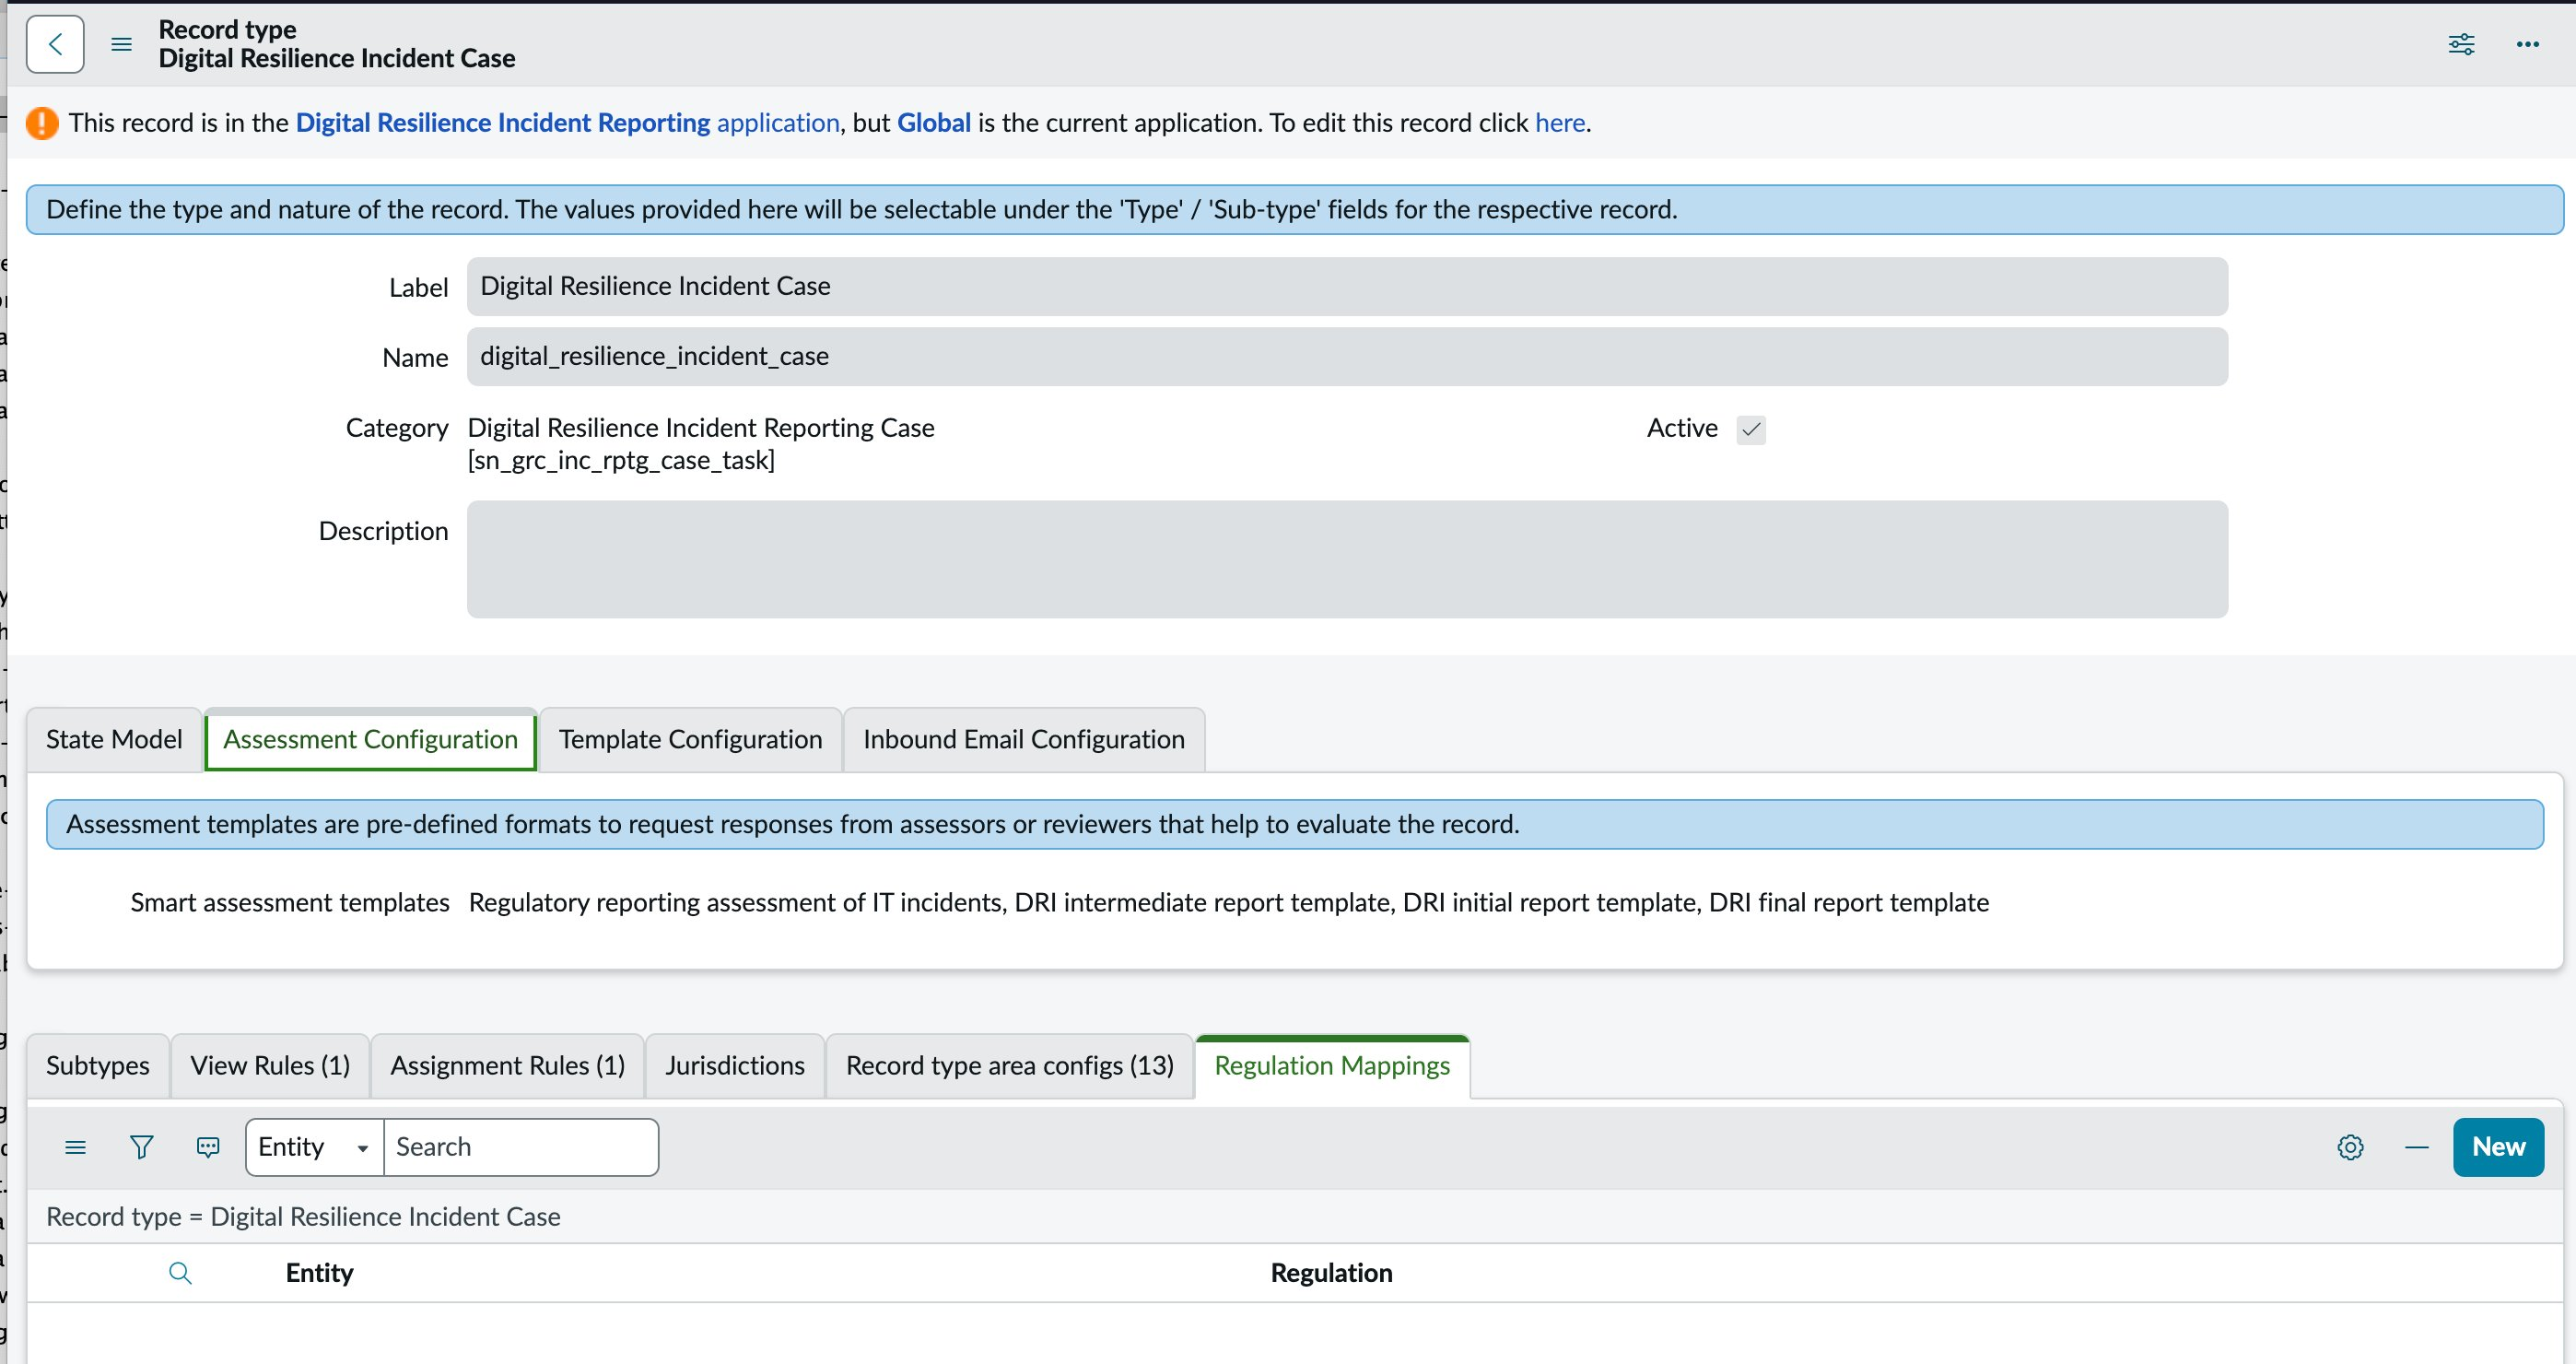Open the View Rules (1) tab
Screen dimensions: 2576x1364
click(x=270, y=1065)
